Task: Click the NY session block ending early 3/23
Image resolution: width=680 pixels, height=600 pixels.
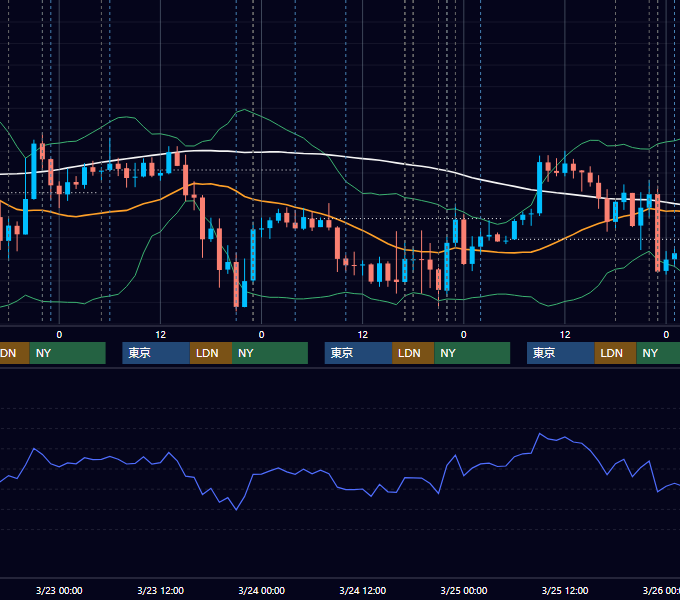Action: point(68,353)
